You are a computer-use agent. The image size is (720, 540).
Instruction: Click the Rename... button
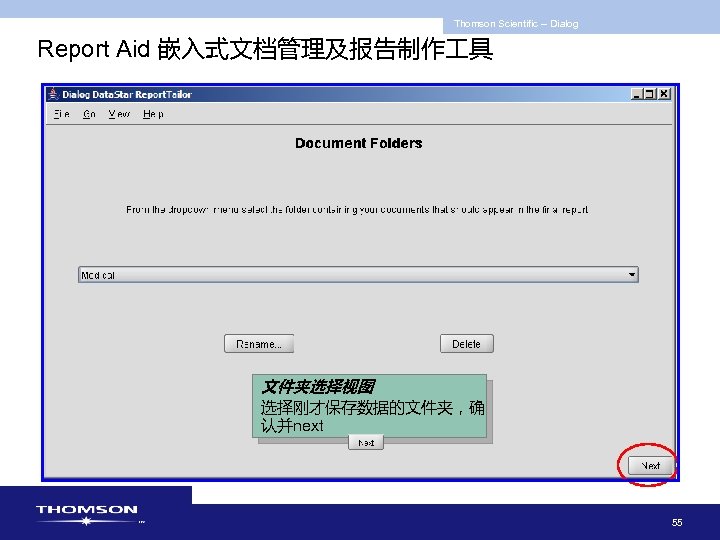tap(259, 344)
